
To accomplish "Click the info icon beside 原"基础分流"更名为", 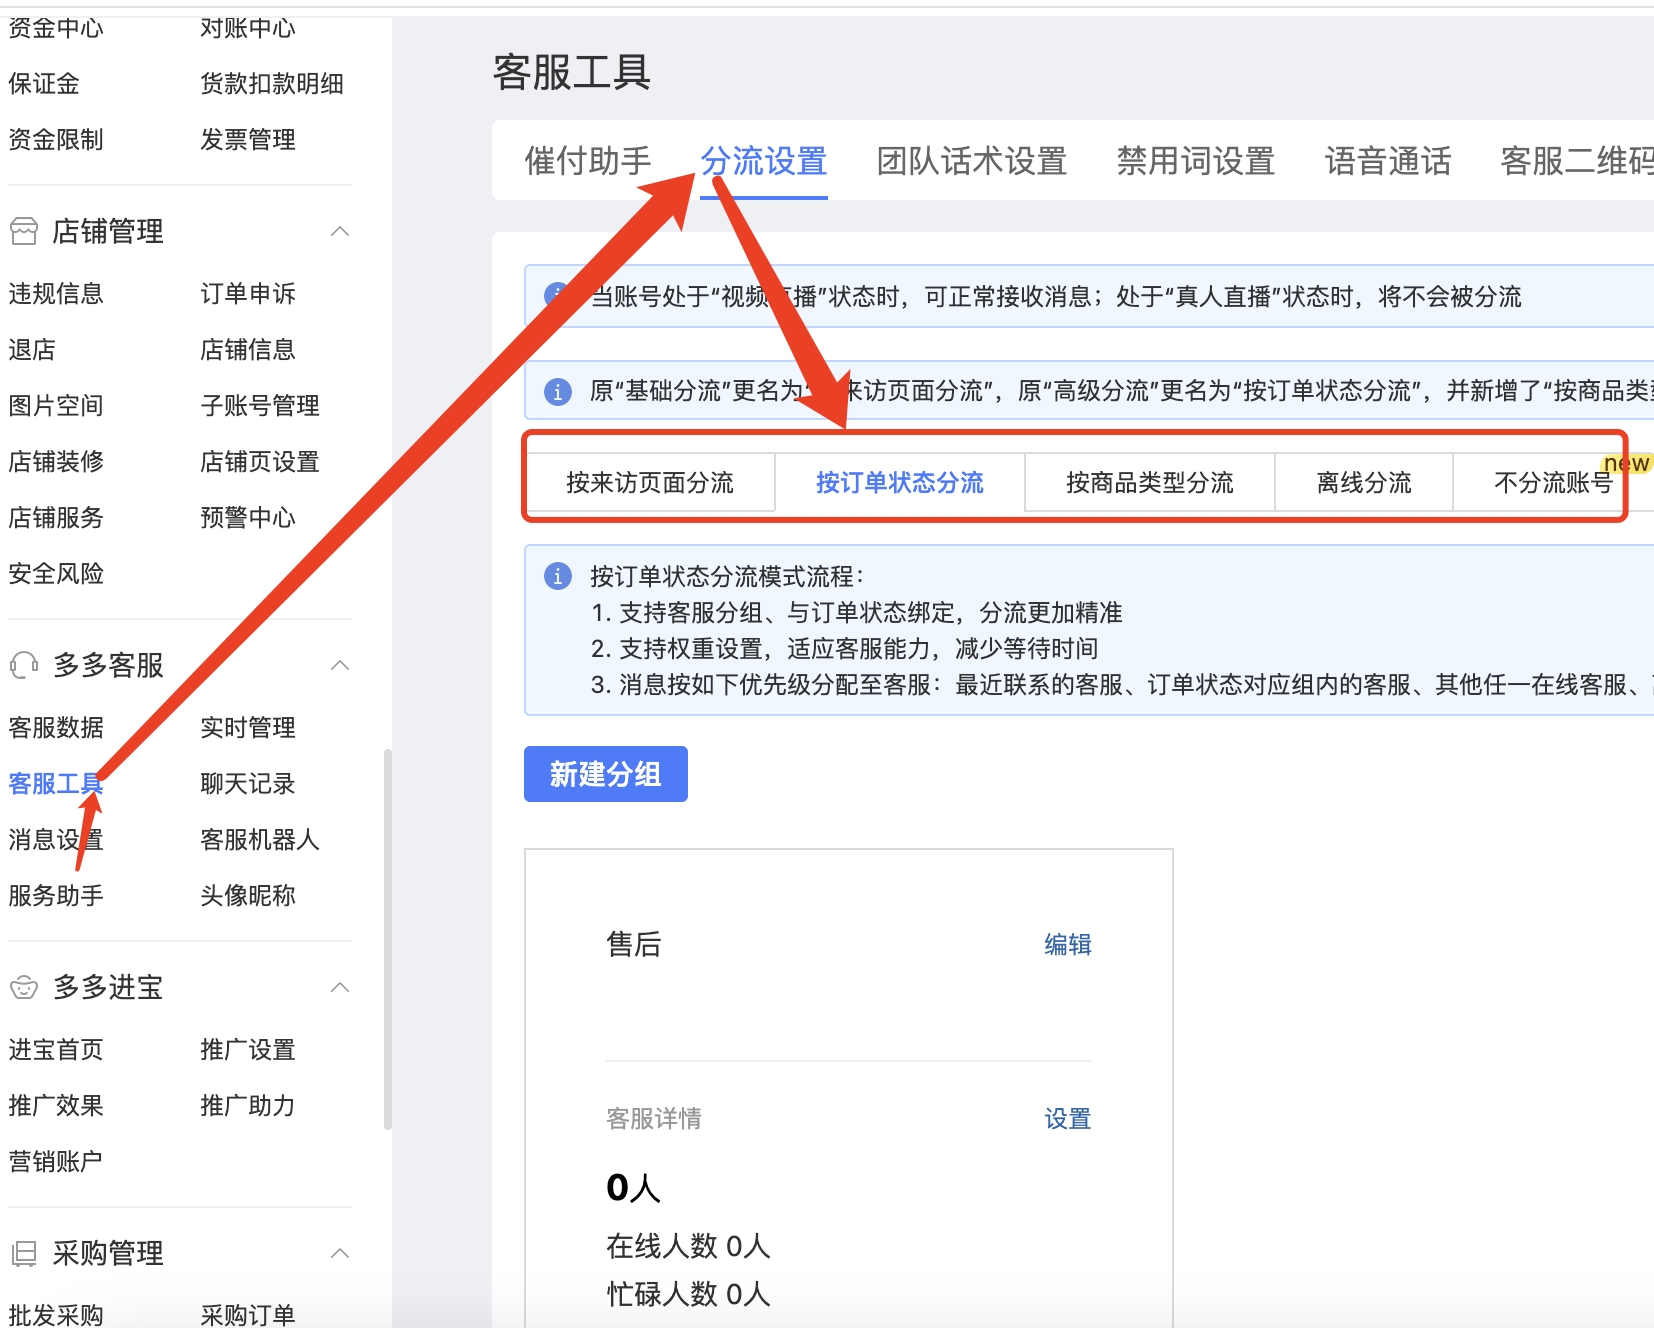I will click(558, 391).
